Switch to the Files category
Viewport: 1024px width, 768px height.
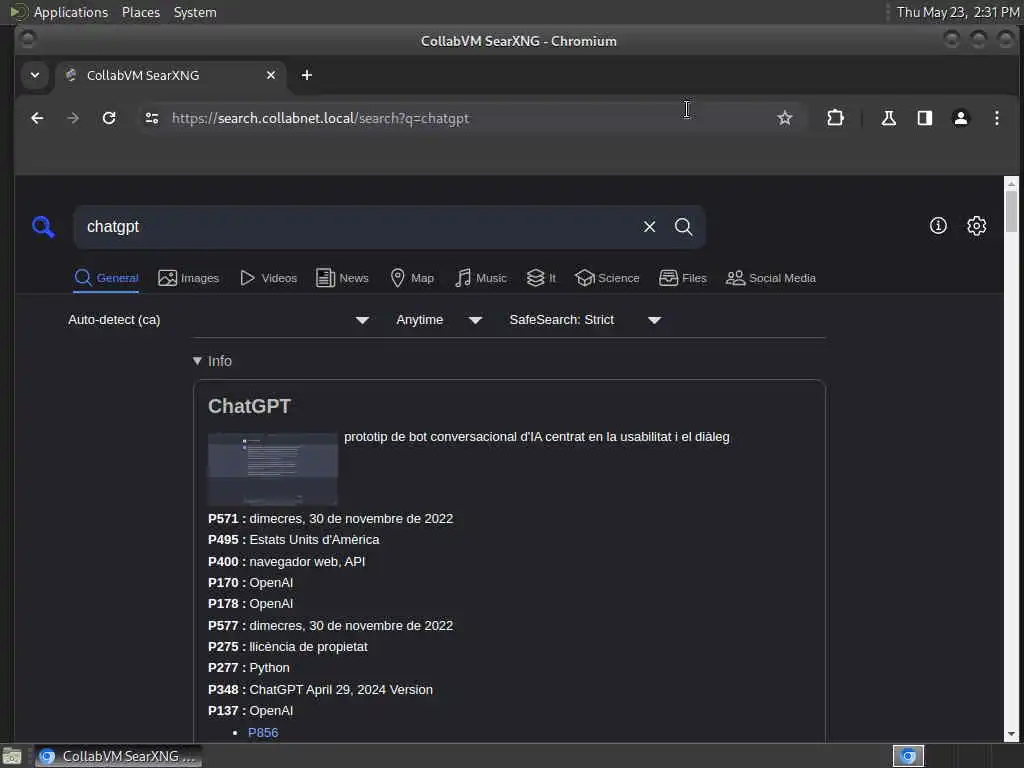(x=683, y=278)
